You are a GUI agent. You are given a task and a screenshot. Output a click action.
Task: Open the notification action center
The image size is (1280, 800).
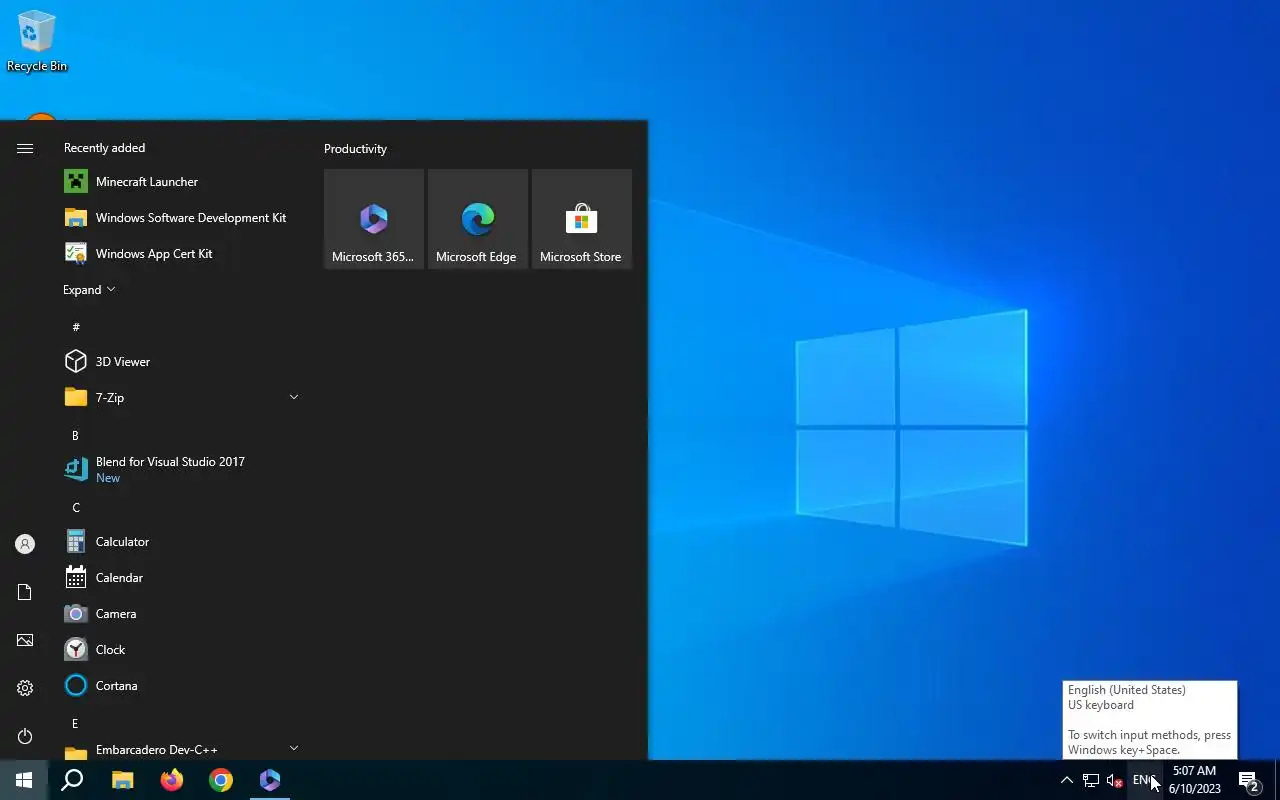click(1249, 780)
